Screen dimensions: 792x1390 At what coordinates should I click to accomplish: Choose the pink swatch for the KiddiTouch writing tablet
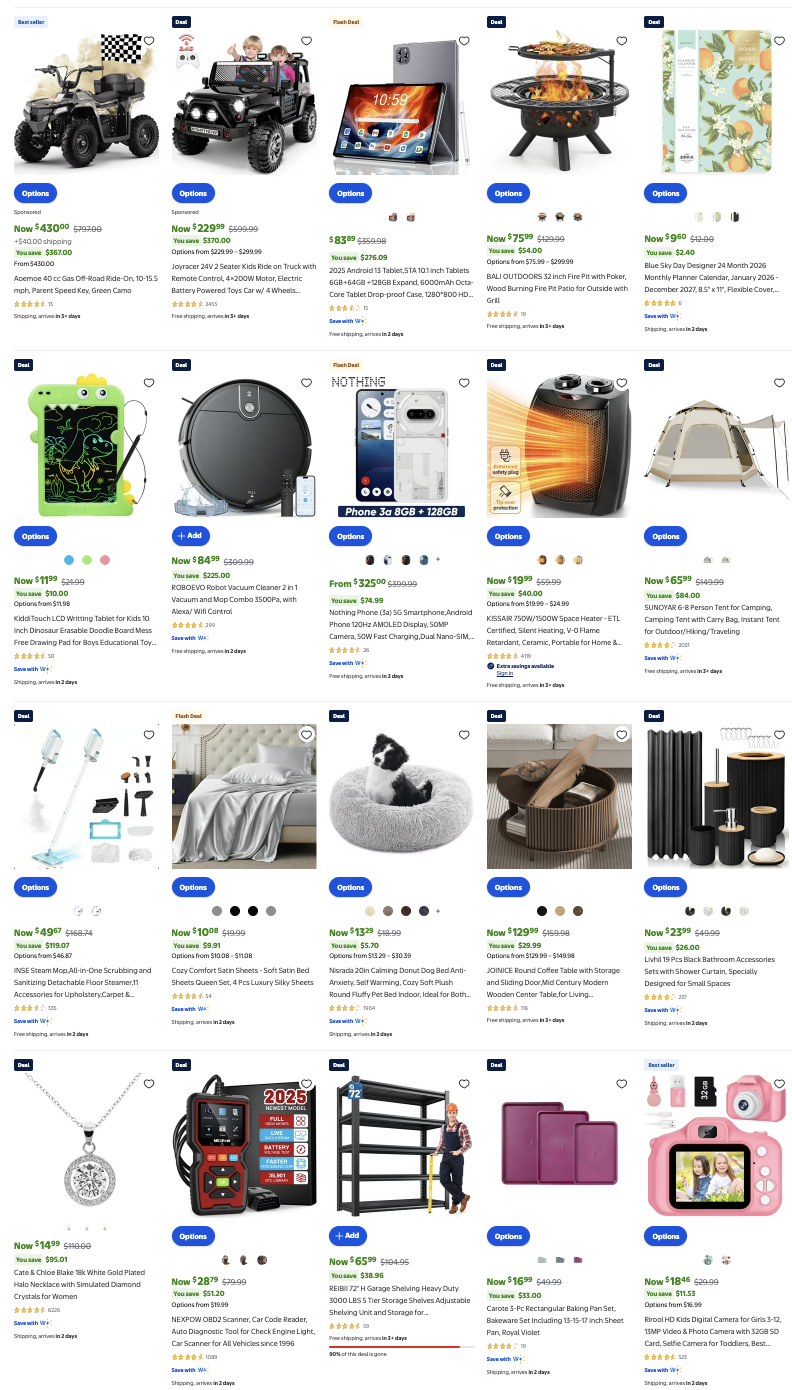105,560
